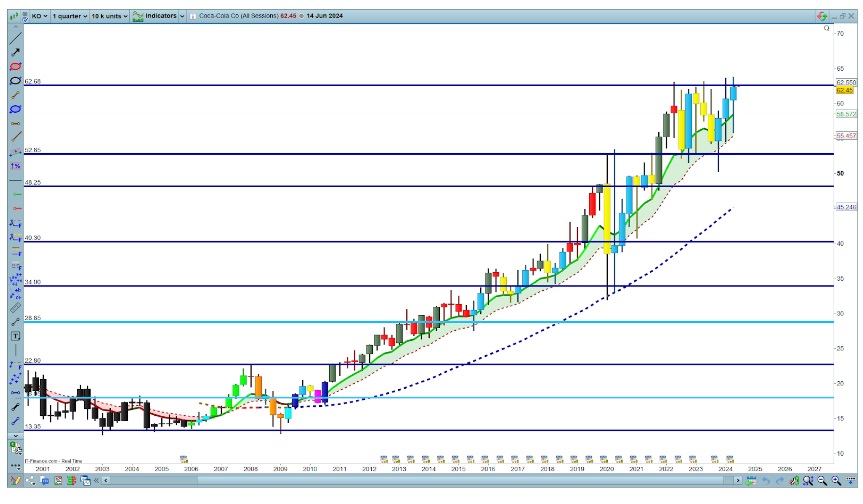Viewport: 863px width, 504px height.
Task: Select the blue ellipse drawing tool
Action: pyautogui.click(x=15, y=108)
